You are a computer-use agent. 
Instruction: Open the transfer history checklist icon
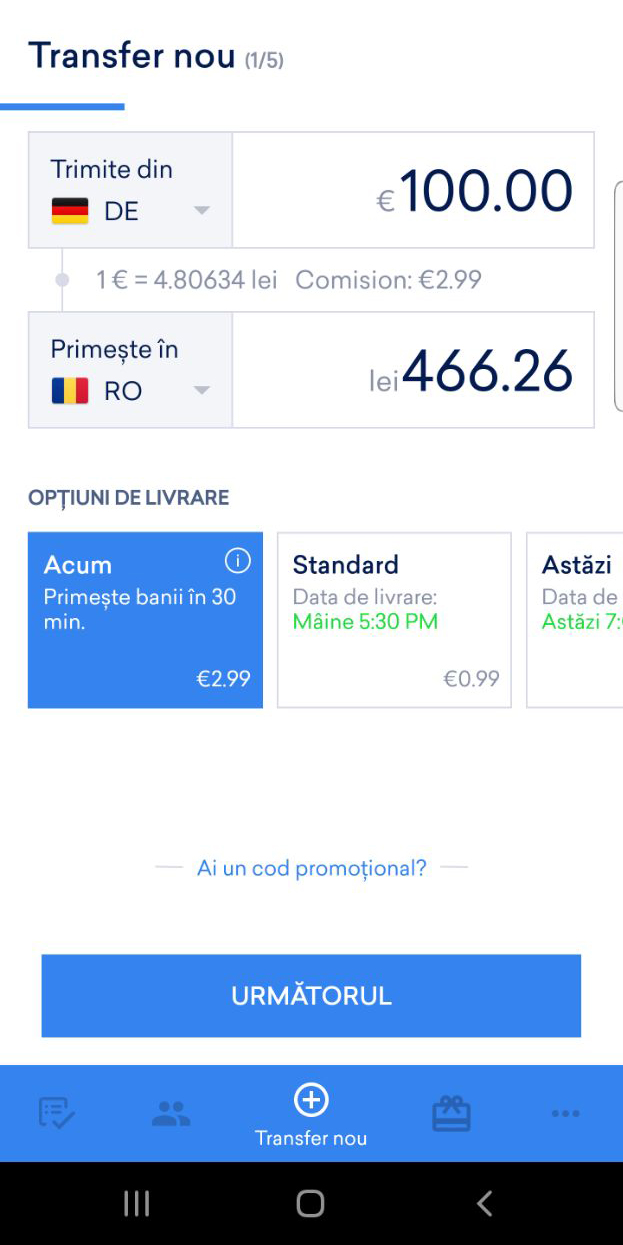tap(57, 1113)
